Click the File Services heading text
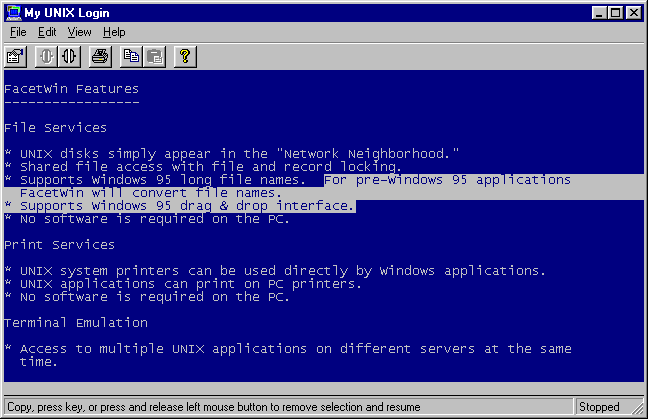This screenshot has height=419, width=648. [55, 128]
